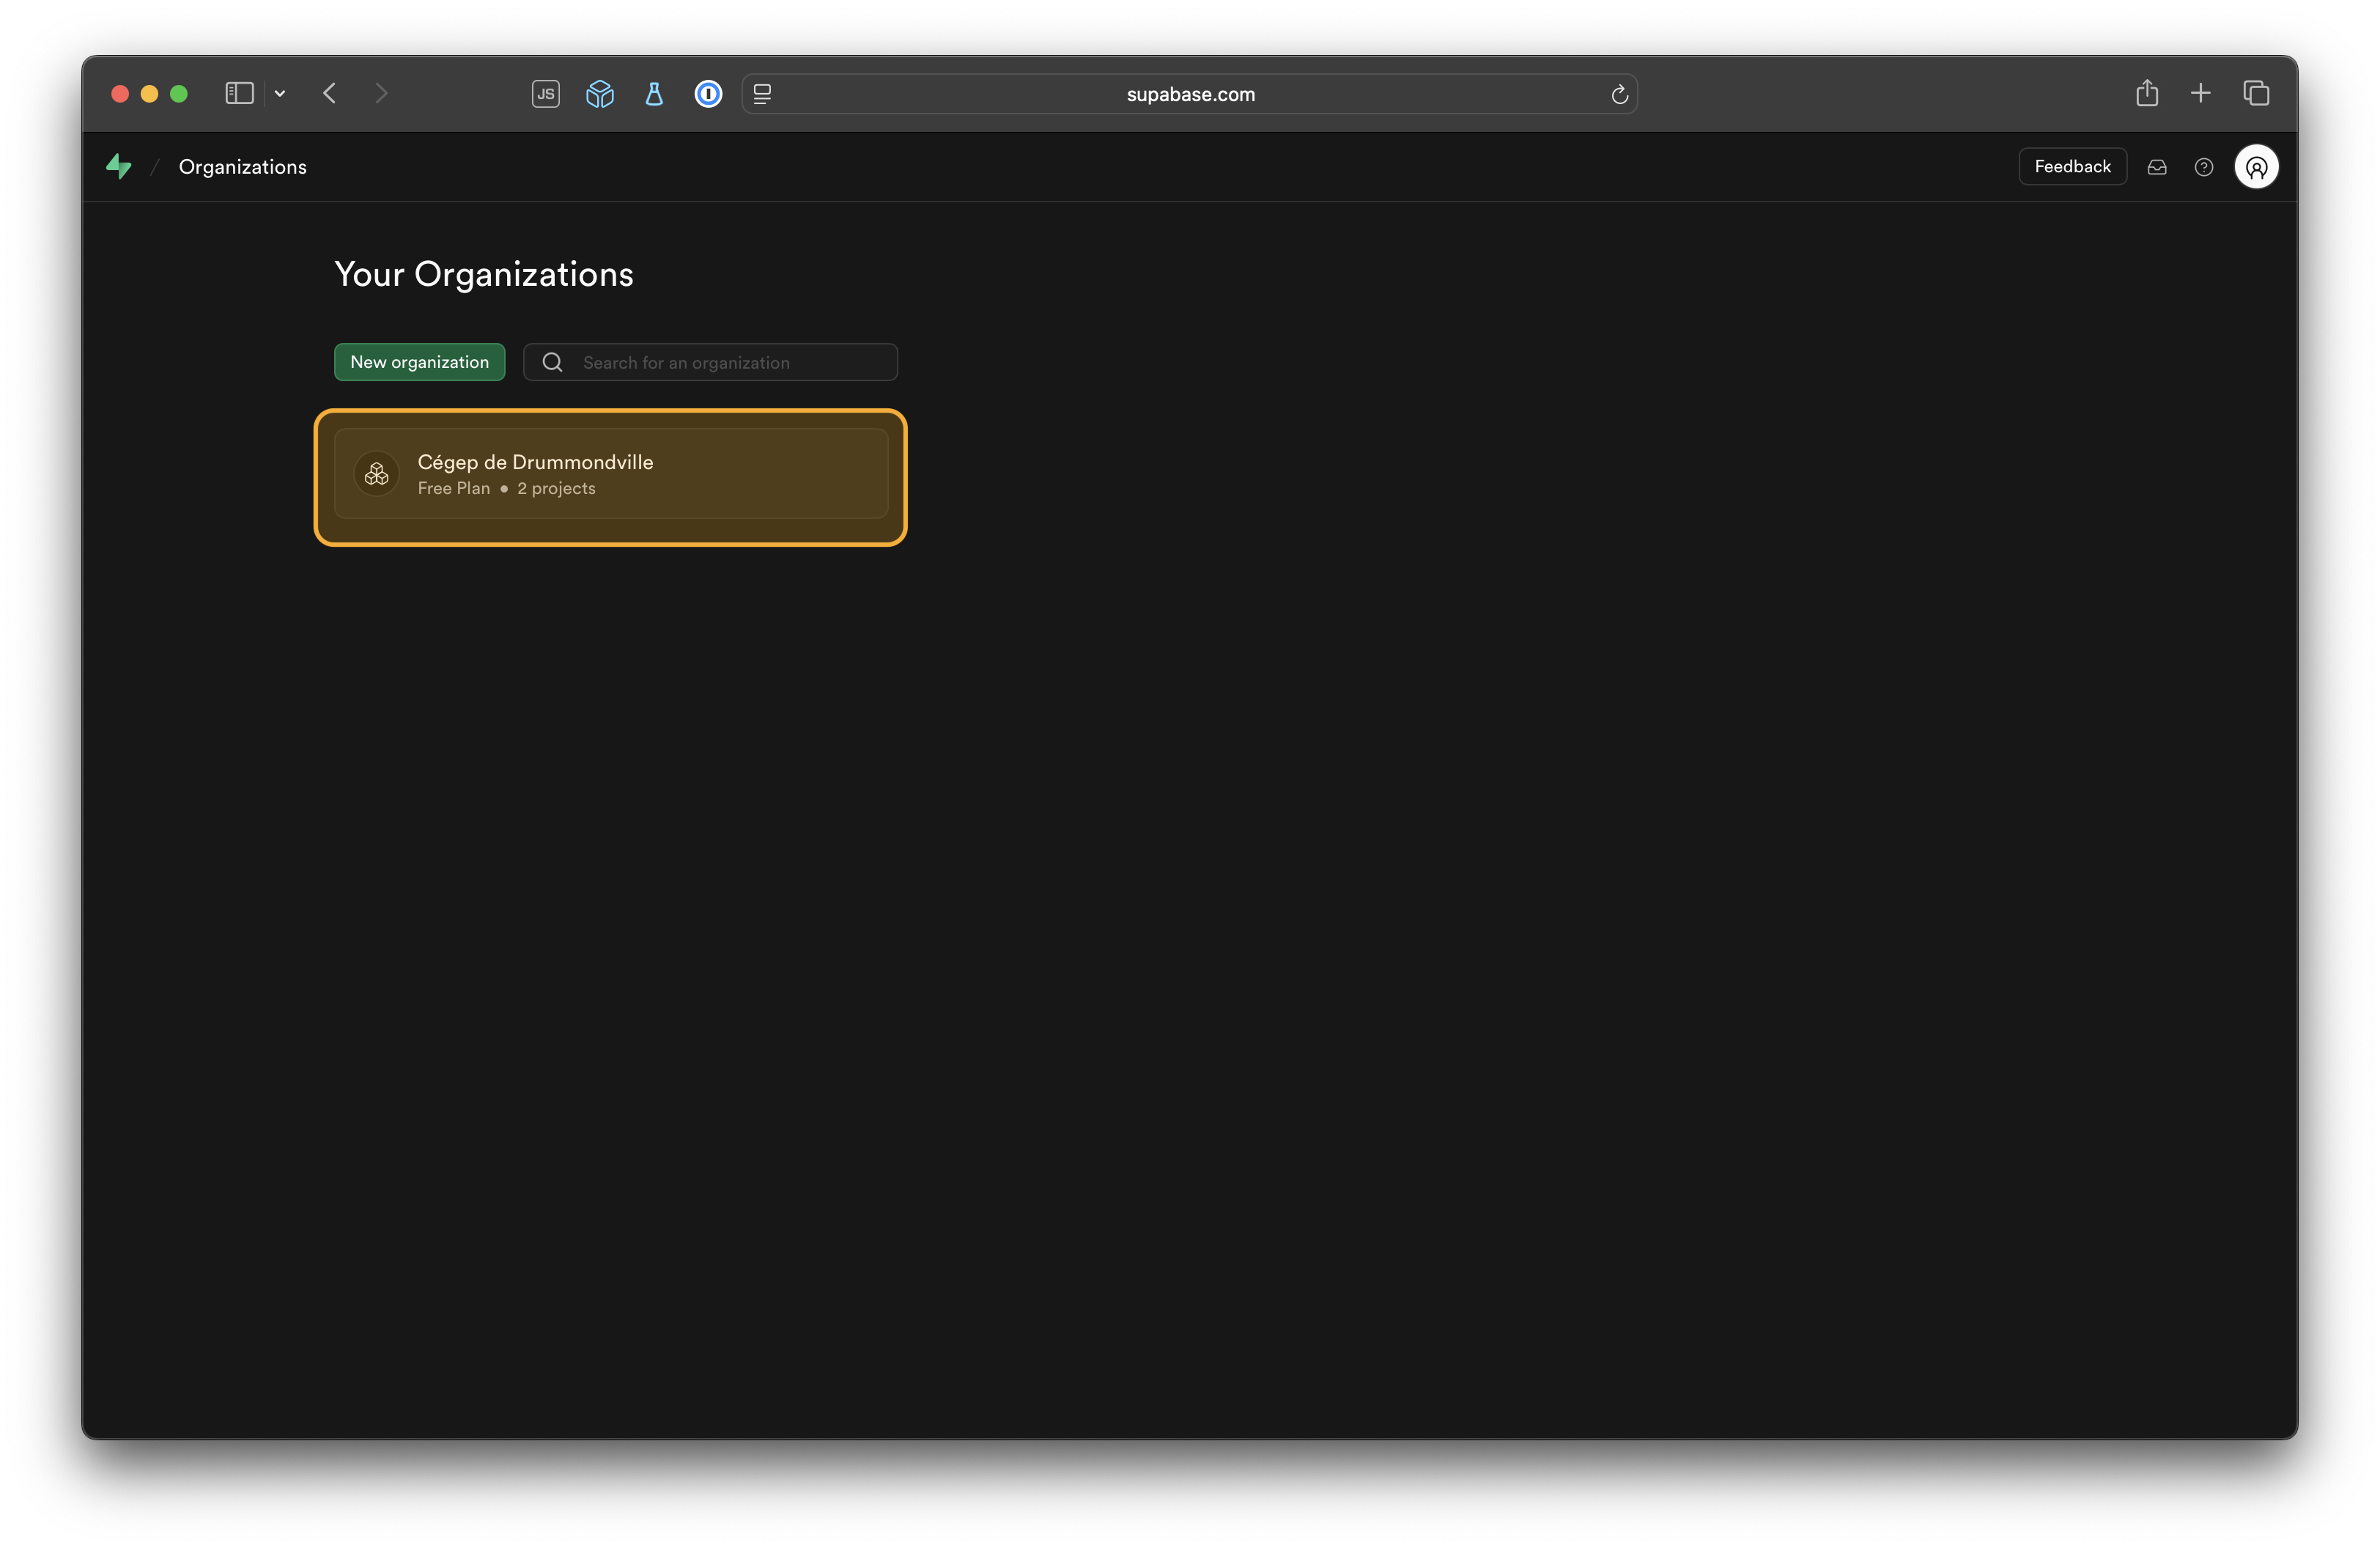Click the search magnifier icon
The width and height of the screenshot is (2380, 1548).
tap(552, 362)
